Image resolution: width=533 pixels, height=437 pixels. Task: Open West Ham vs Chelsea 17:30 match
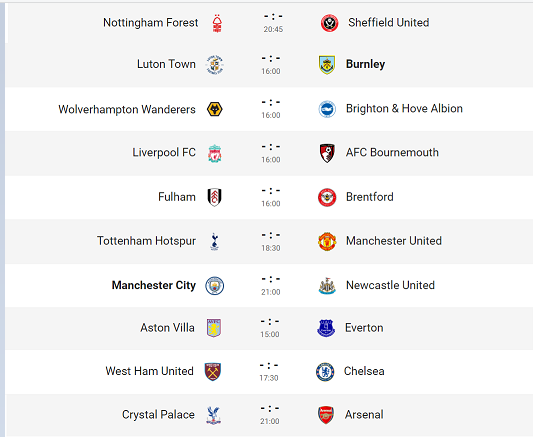click(x=269, y=372)
